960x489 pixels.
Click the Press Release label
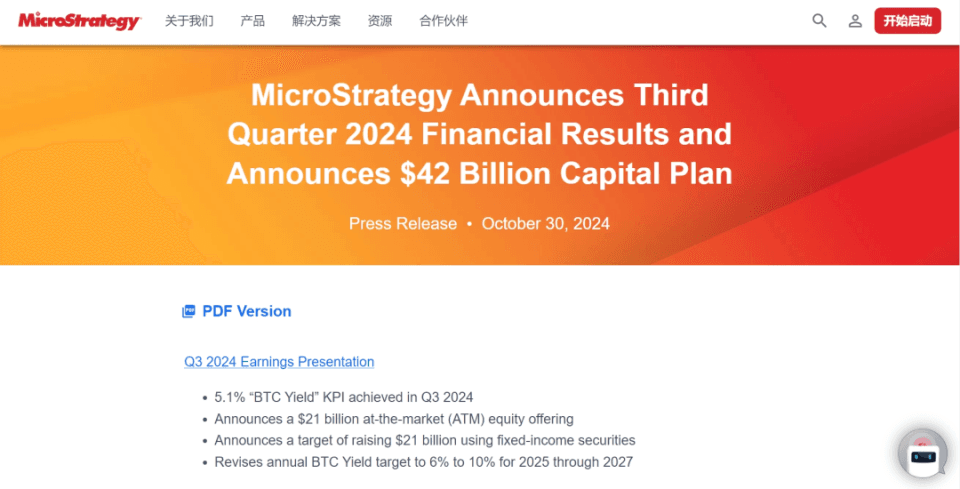point(403,223)
